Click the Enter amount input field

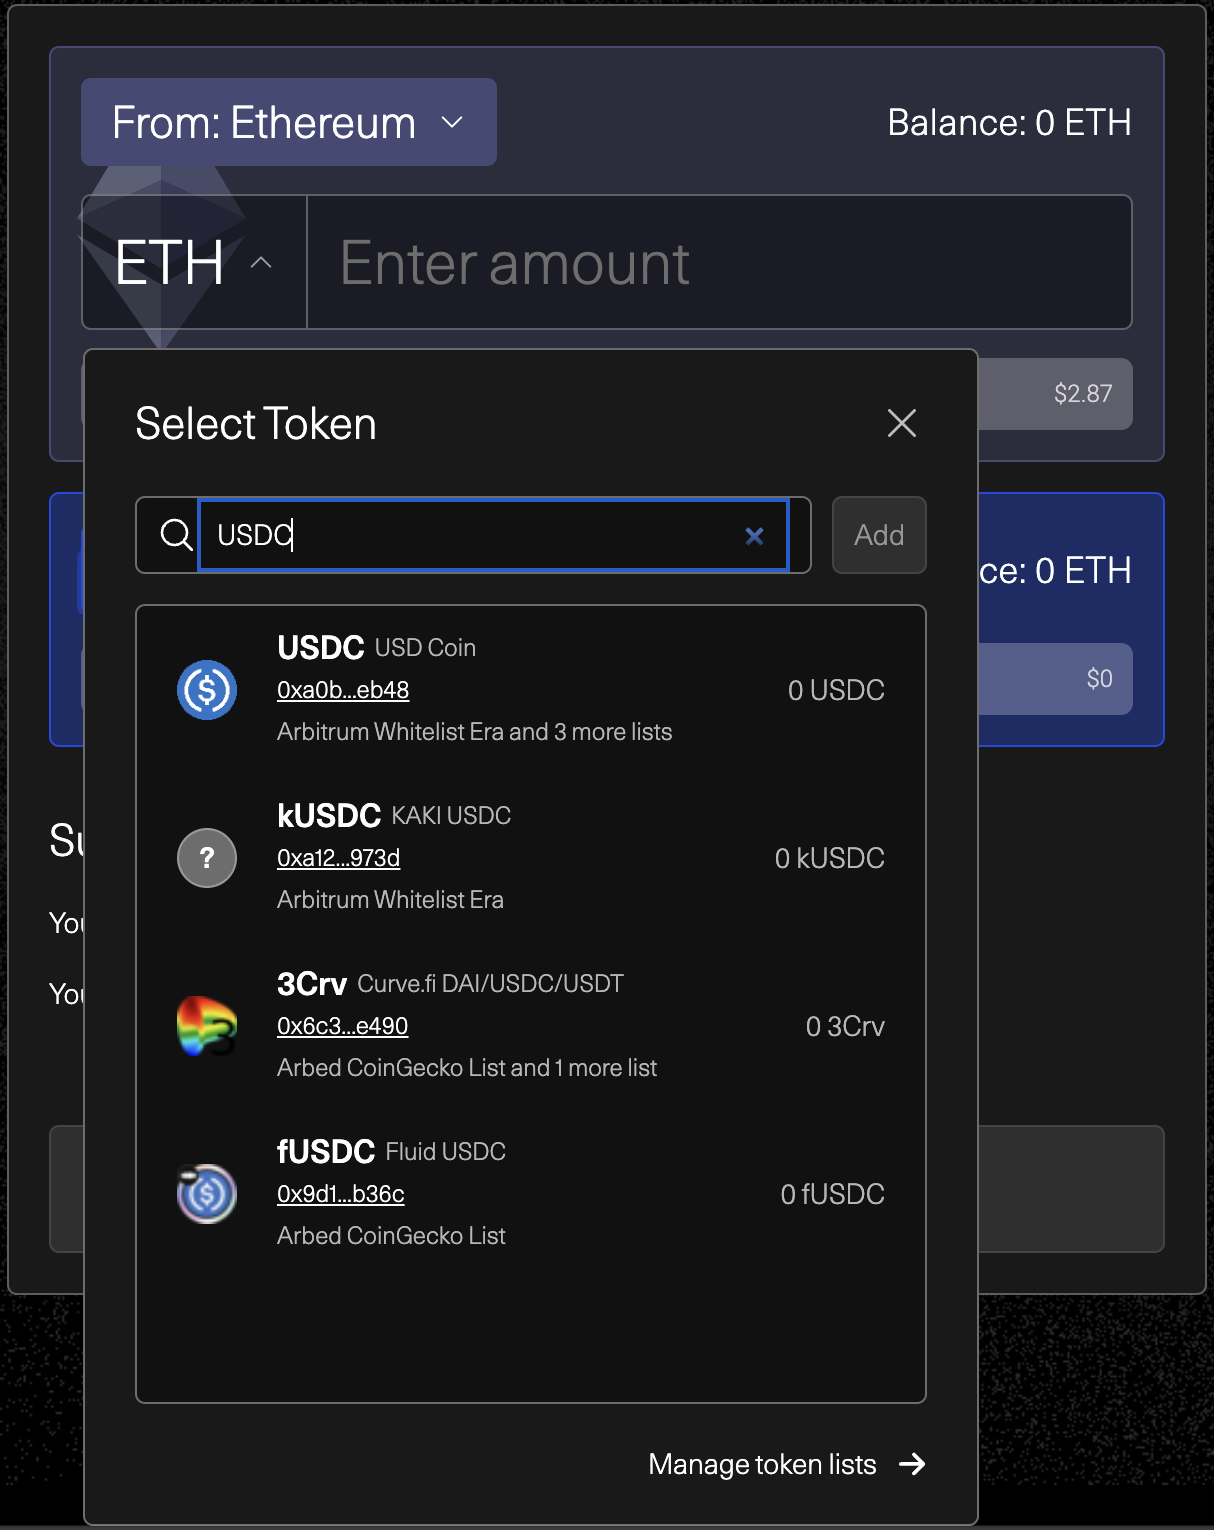pos(718,263)
